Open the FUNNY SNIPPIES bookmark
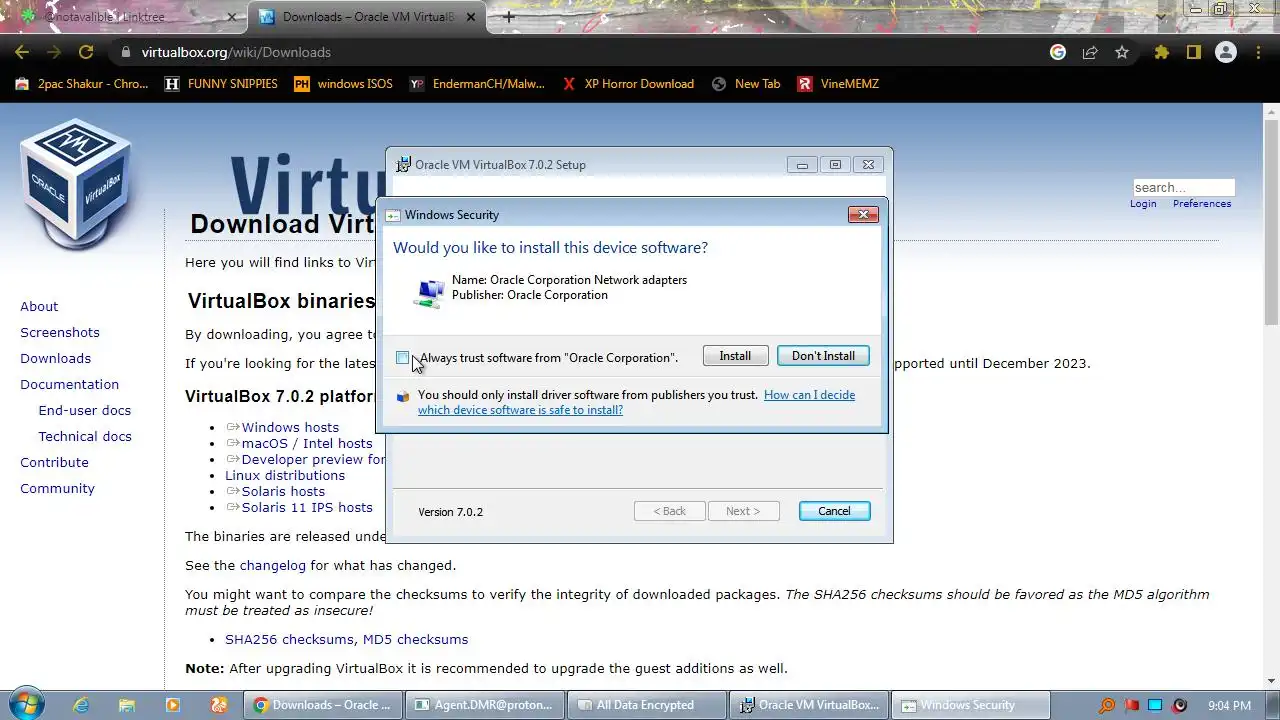1280x720 pixels. coord(221,84)
